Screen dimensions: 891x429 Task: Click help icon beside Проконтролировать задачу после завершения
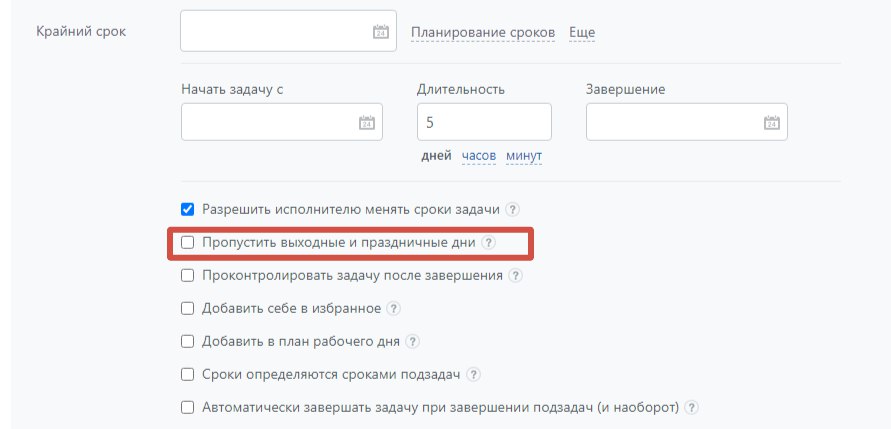(x=514, y=275)
